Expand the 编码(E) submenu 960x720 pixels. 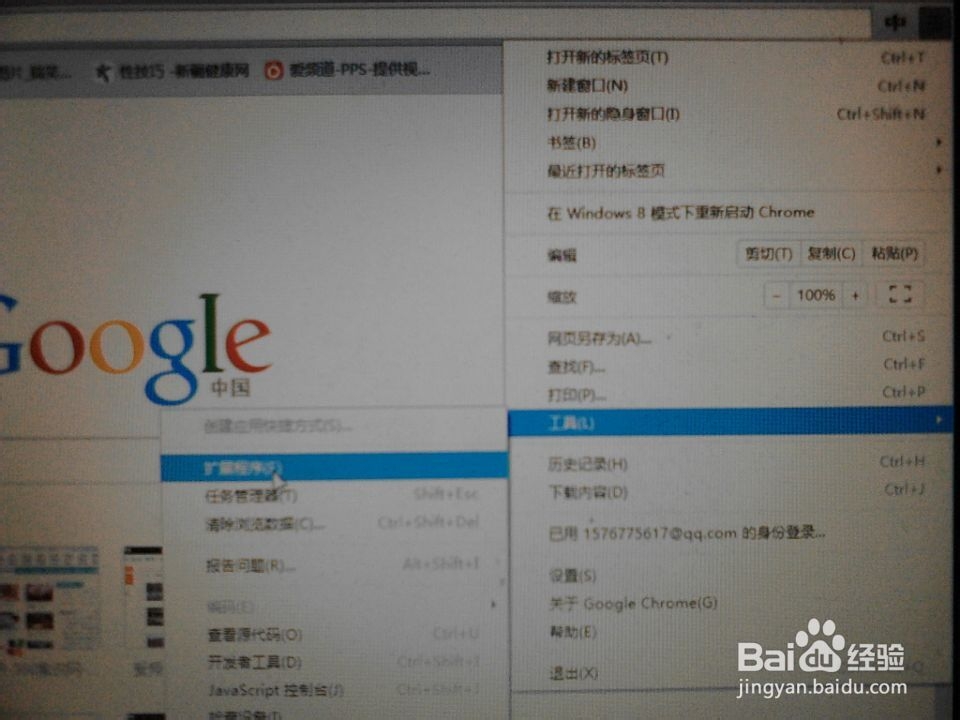334,606
